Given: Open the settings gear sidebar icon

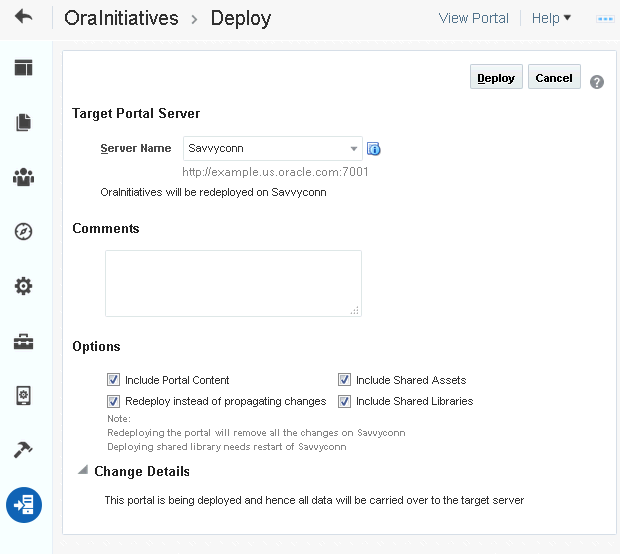Looking at the screenshot, I should tap(24, 286).
